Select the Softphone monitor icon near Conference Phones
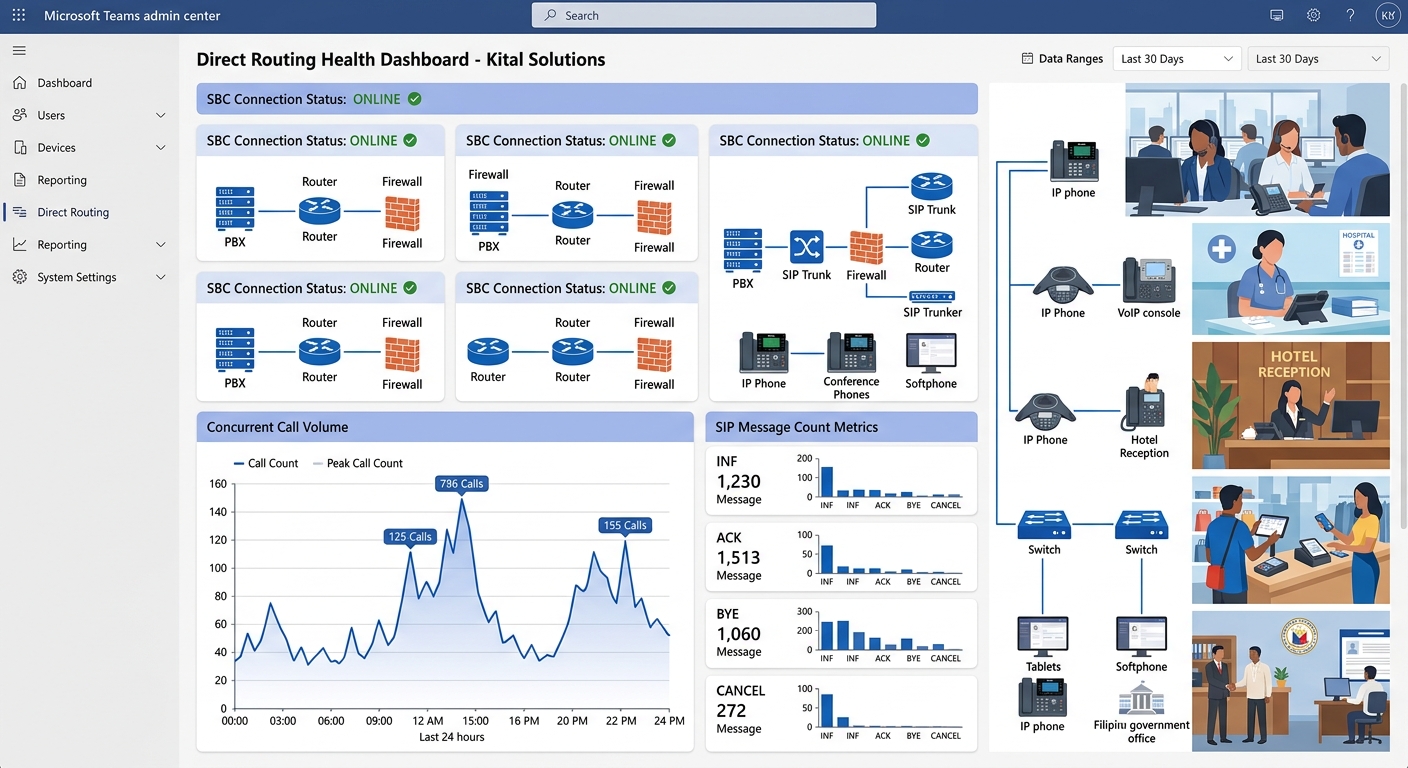1408x768 pixels. [x=930, y=353]
